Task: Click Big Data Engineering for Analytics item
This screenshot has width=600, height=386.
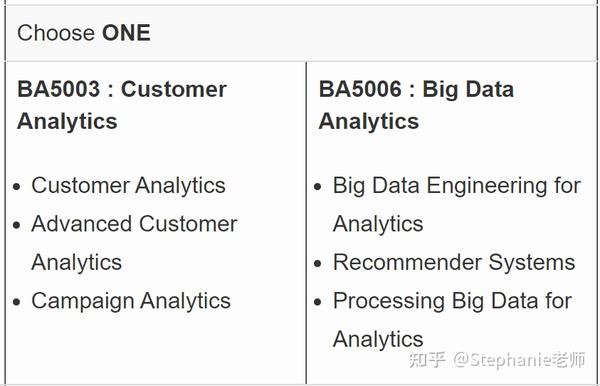Action: pos(457,205)
